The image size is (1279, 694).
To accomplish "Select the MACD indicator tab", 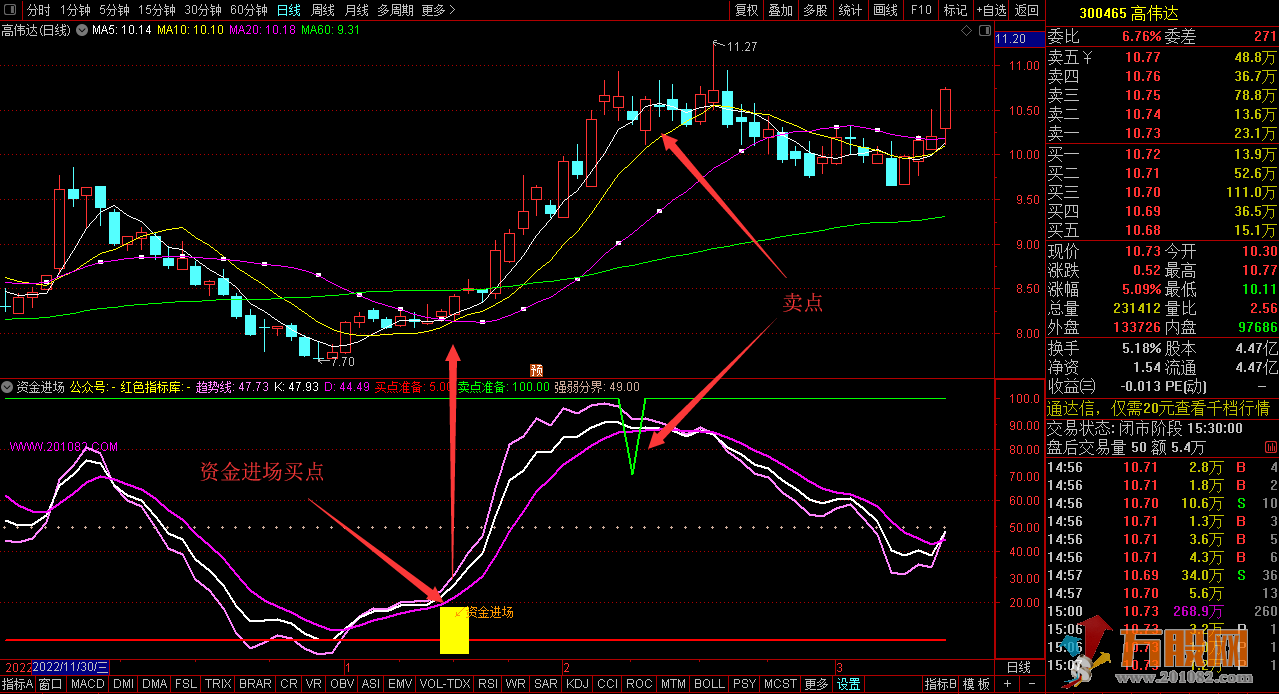I will [x=87, y=684].
